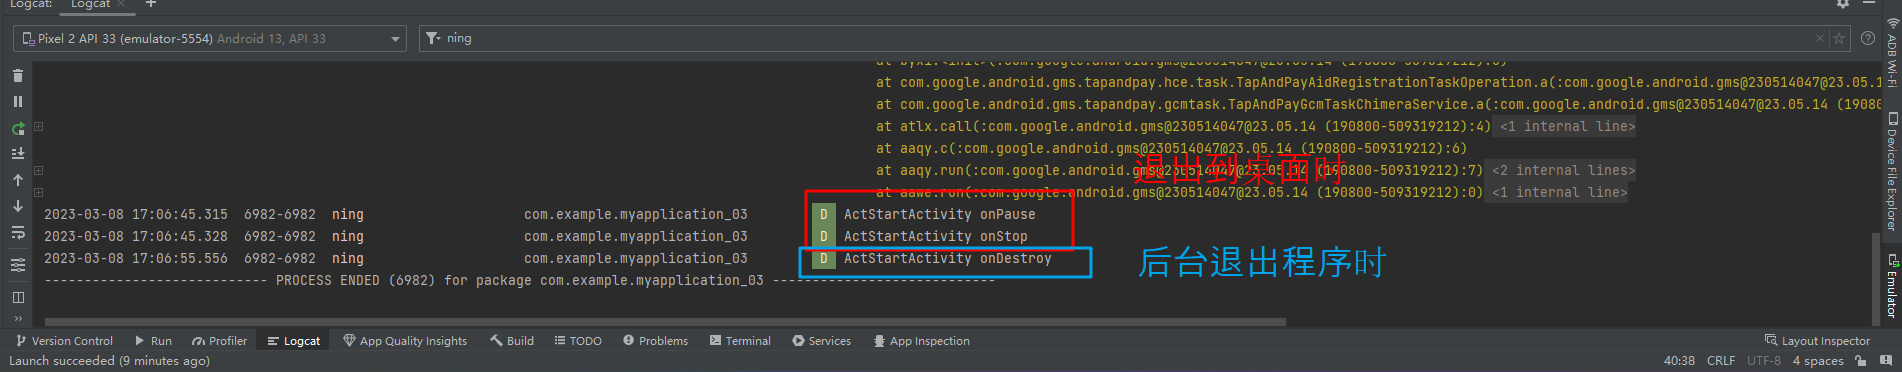This screenshot has width=1902, height=372.
Task: Open the TODO tool window
Action: (578, 341)
